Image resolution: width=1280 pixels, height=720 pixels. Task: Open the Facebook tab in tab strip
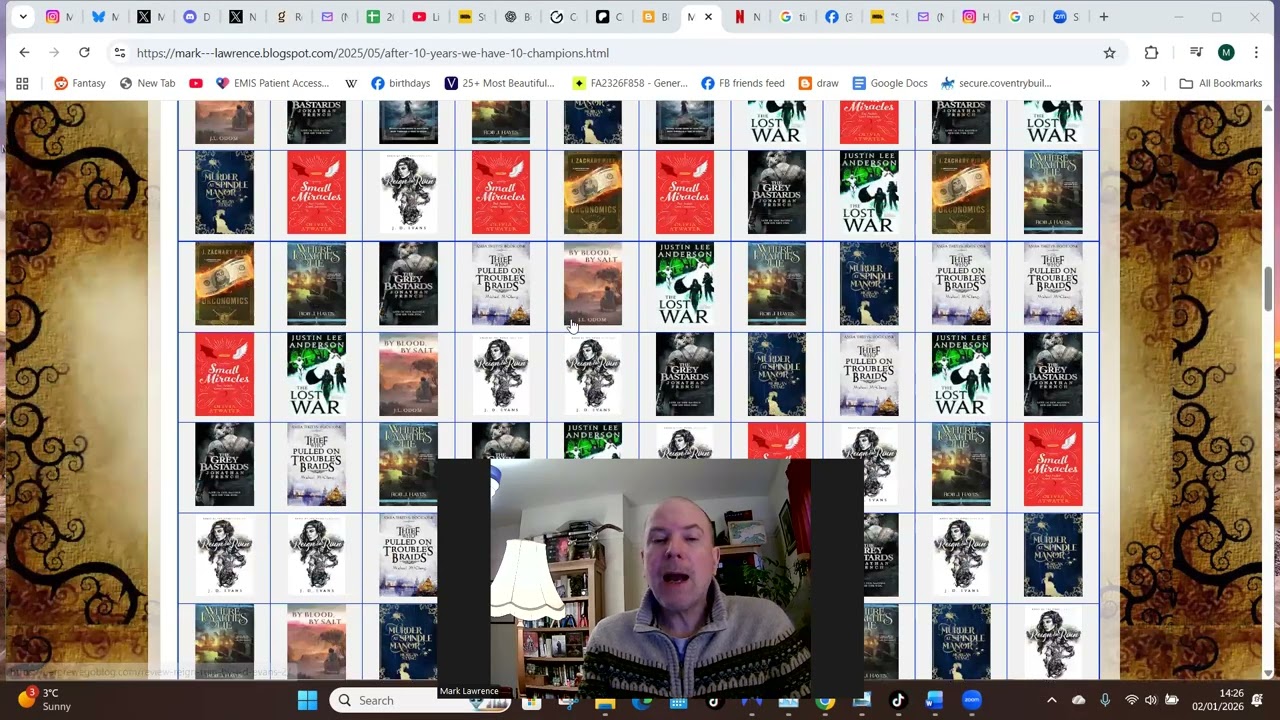[x=839, y=17]
